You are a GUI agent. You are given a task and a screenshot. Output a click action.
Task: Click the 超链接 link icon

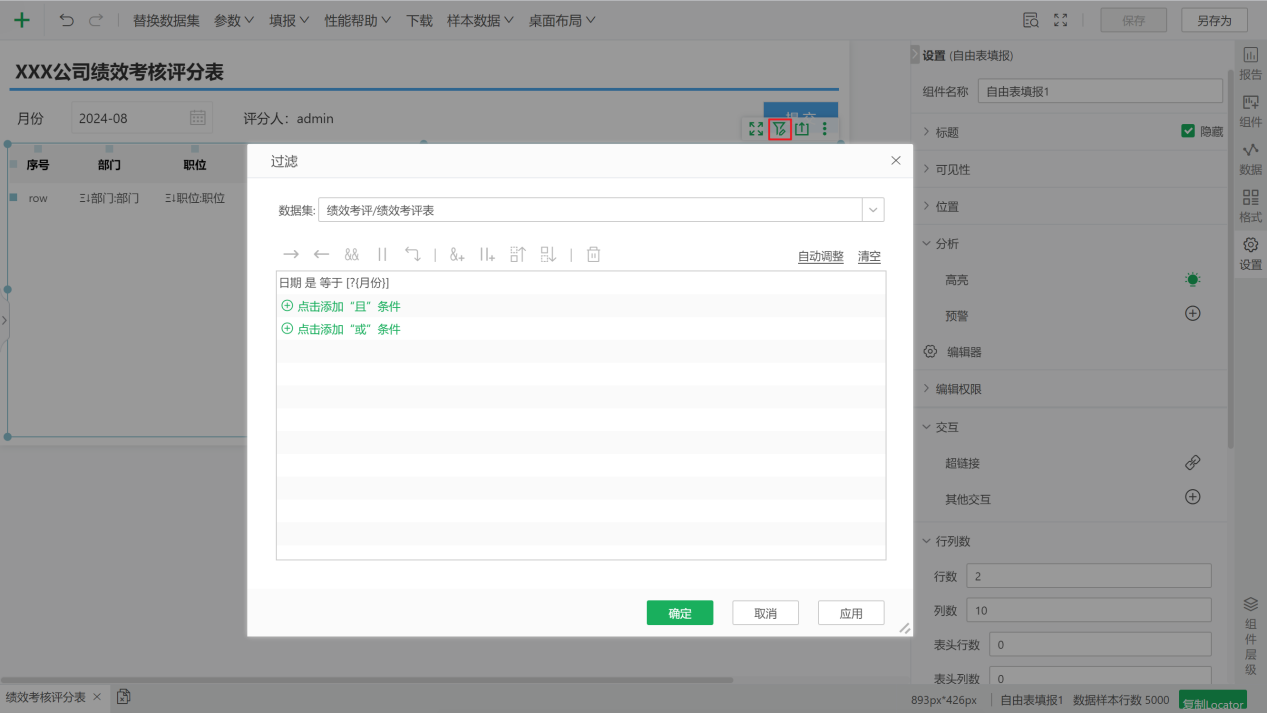click(1192, 463)
